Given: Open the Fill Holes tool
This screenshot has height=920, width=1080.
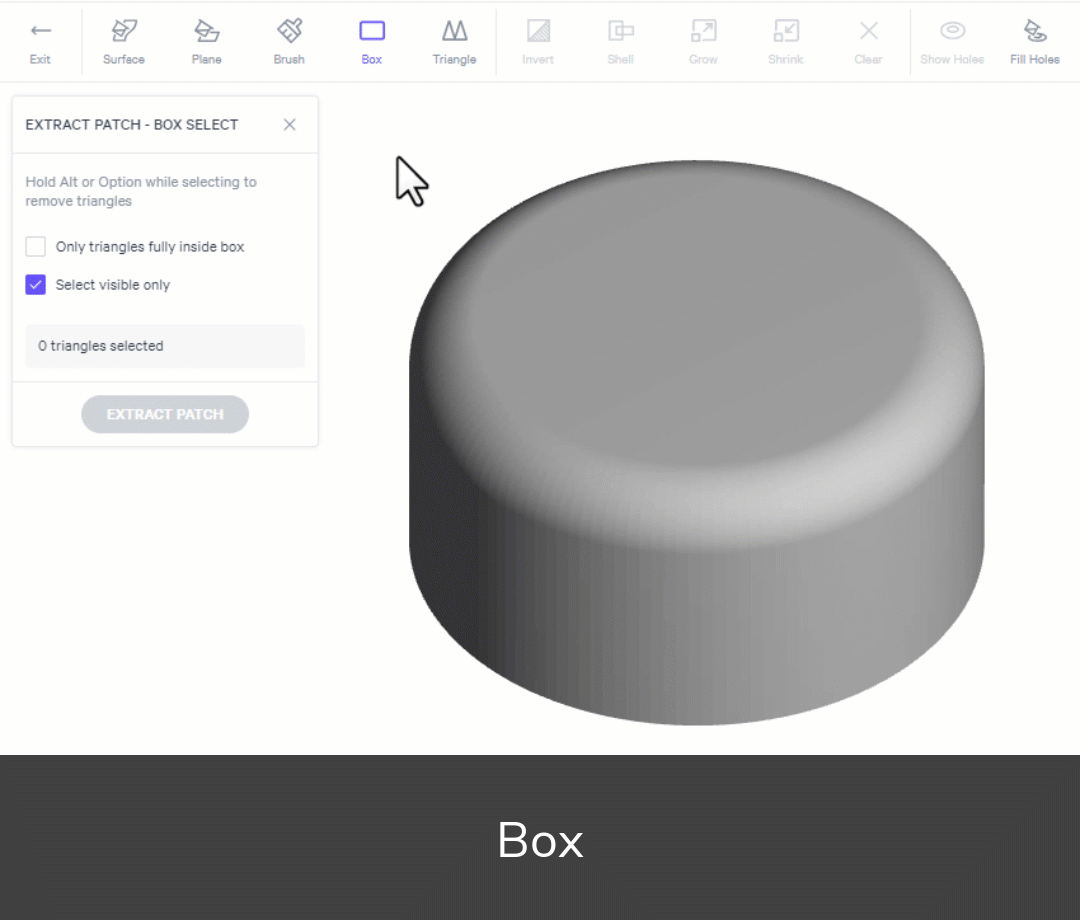Looking at the screenshot, I should coord(1035,43).
